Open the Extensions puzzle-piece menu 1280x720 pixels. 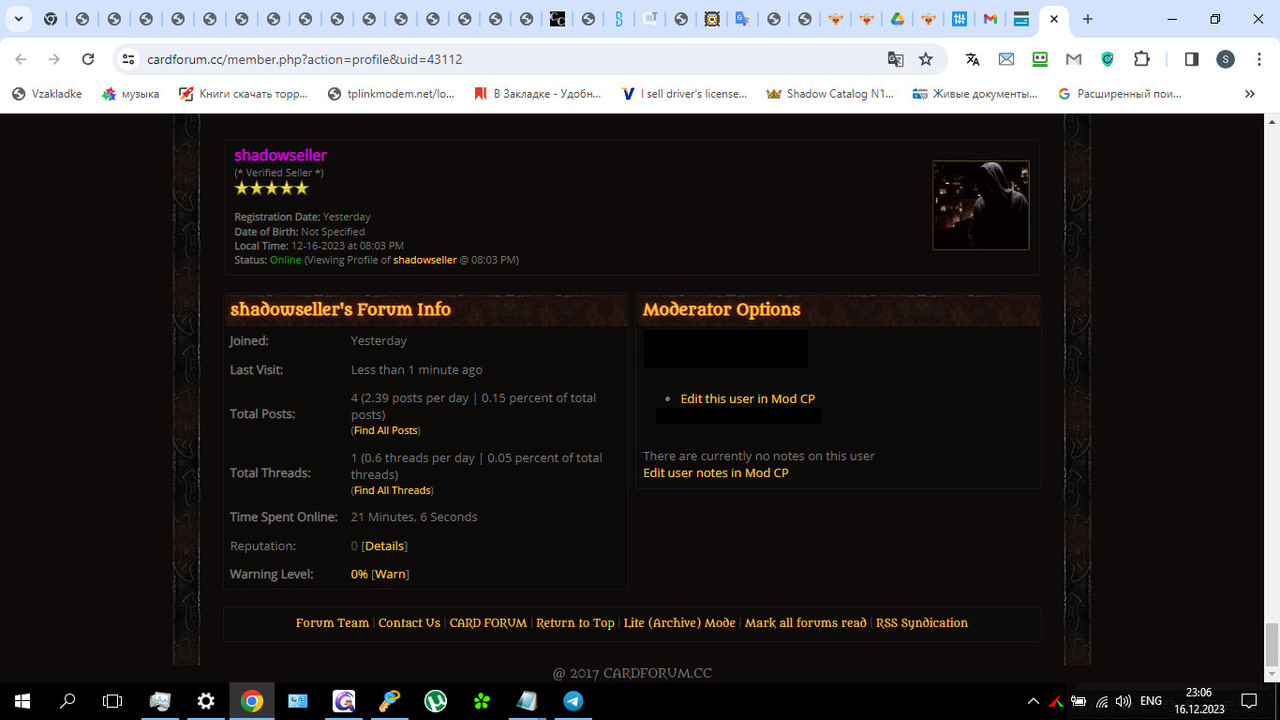[x=1142, y=59]
